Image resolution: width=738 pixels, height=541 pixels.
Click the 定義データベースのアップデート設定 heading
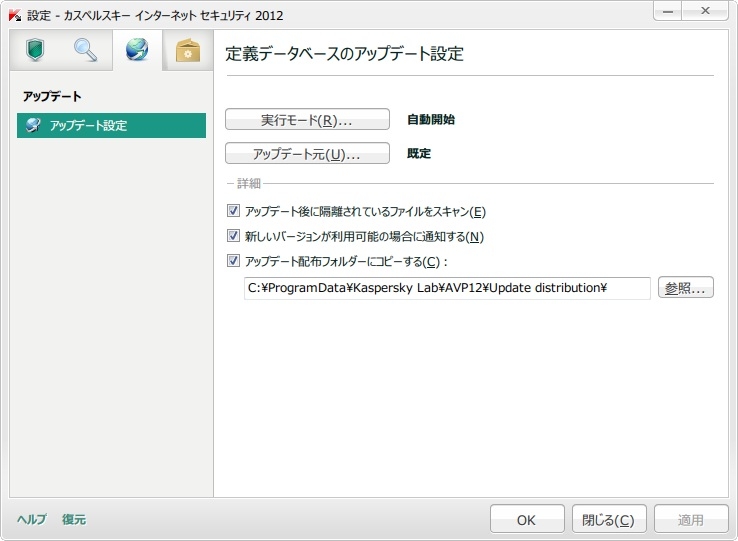[x=345, y=54]
